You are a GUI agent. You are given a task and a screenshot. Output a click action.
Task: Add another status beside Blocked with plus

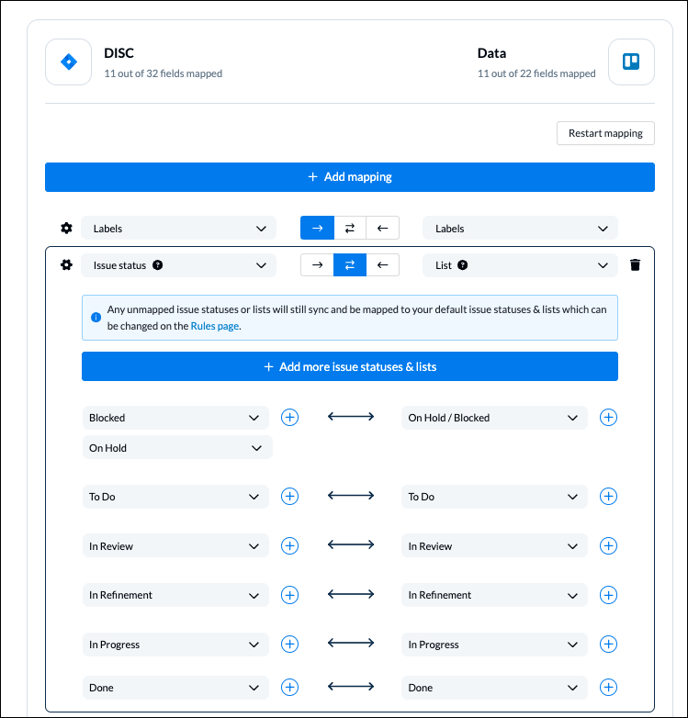click(x=289, y=417)
